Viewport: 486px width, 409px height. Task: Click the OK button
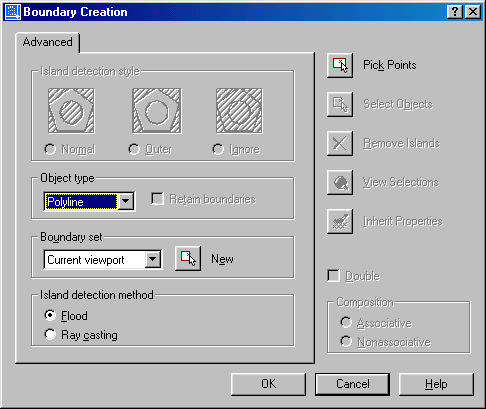pos(268,384)
